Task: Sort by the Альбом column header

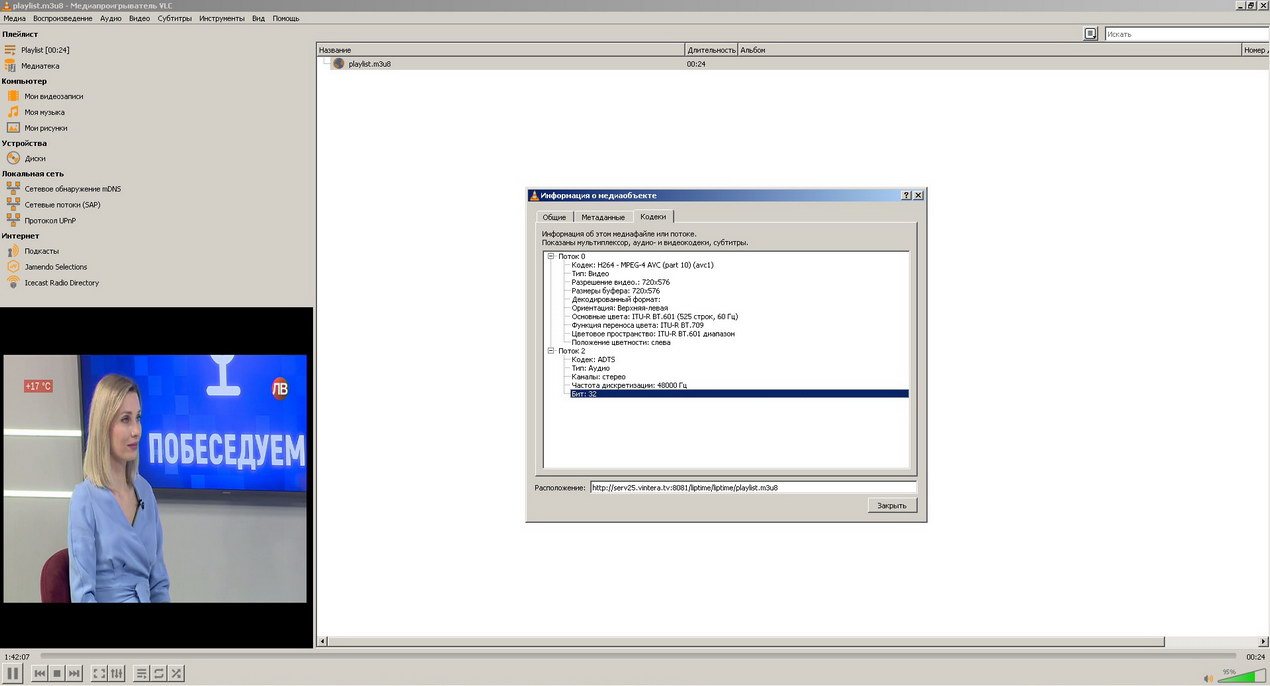Action: (x=988, y=50)
